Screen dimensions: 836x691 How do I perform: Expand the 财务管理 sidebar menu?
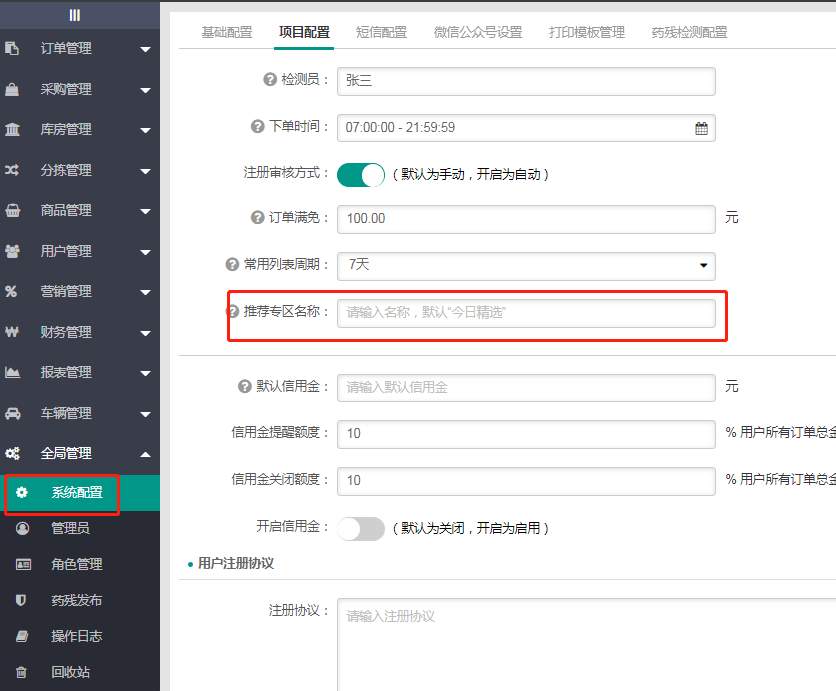point(80,332)
